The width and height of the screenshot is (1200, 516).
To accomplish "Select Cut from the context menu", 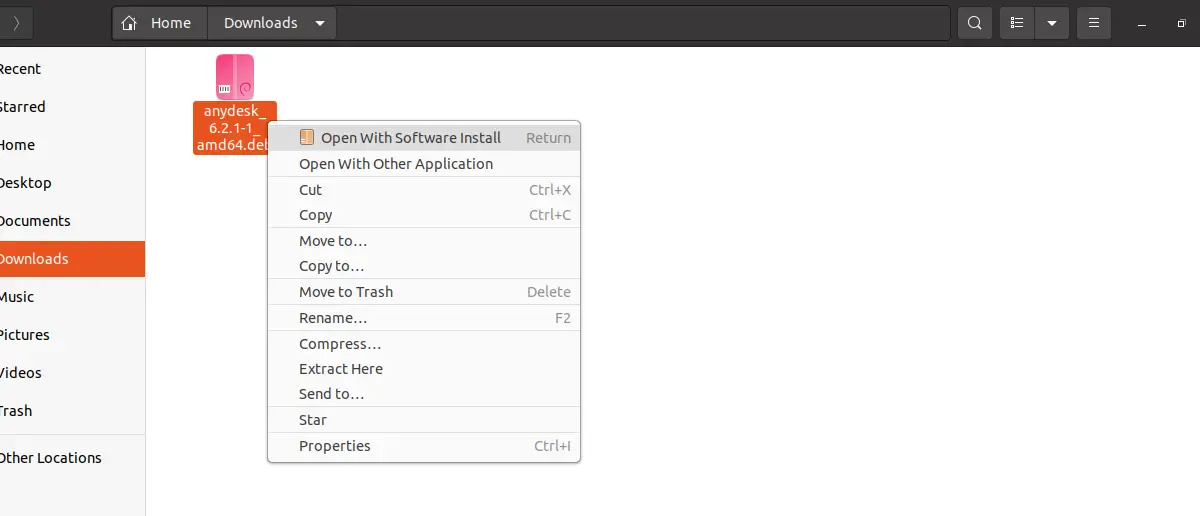I will 424,190.
